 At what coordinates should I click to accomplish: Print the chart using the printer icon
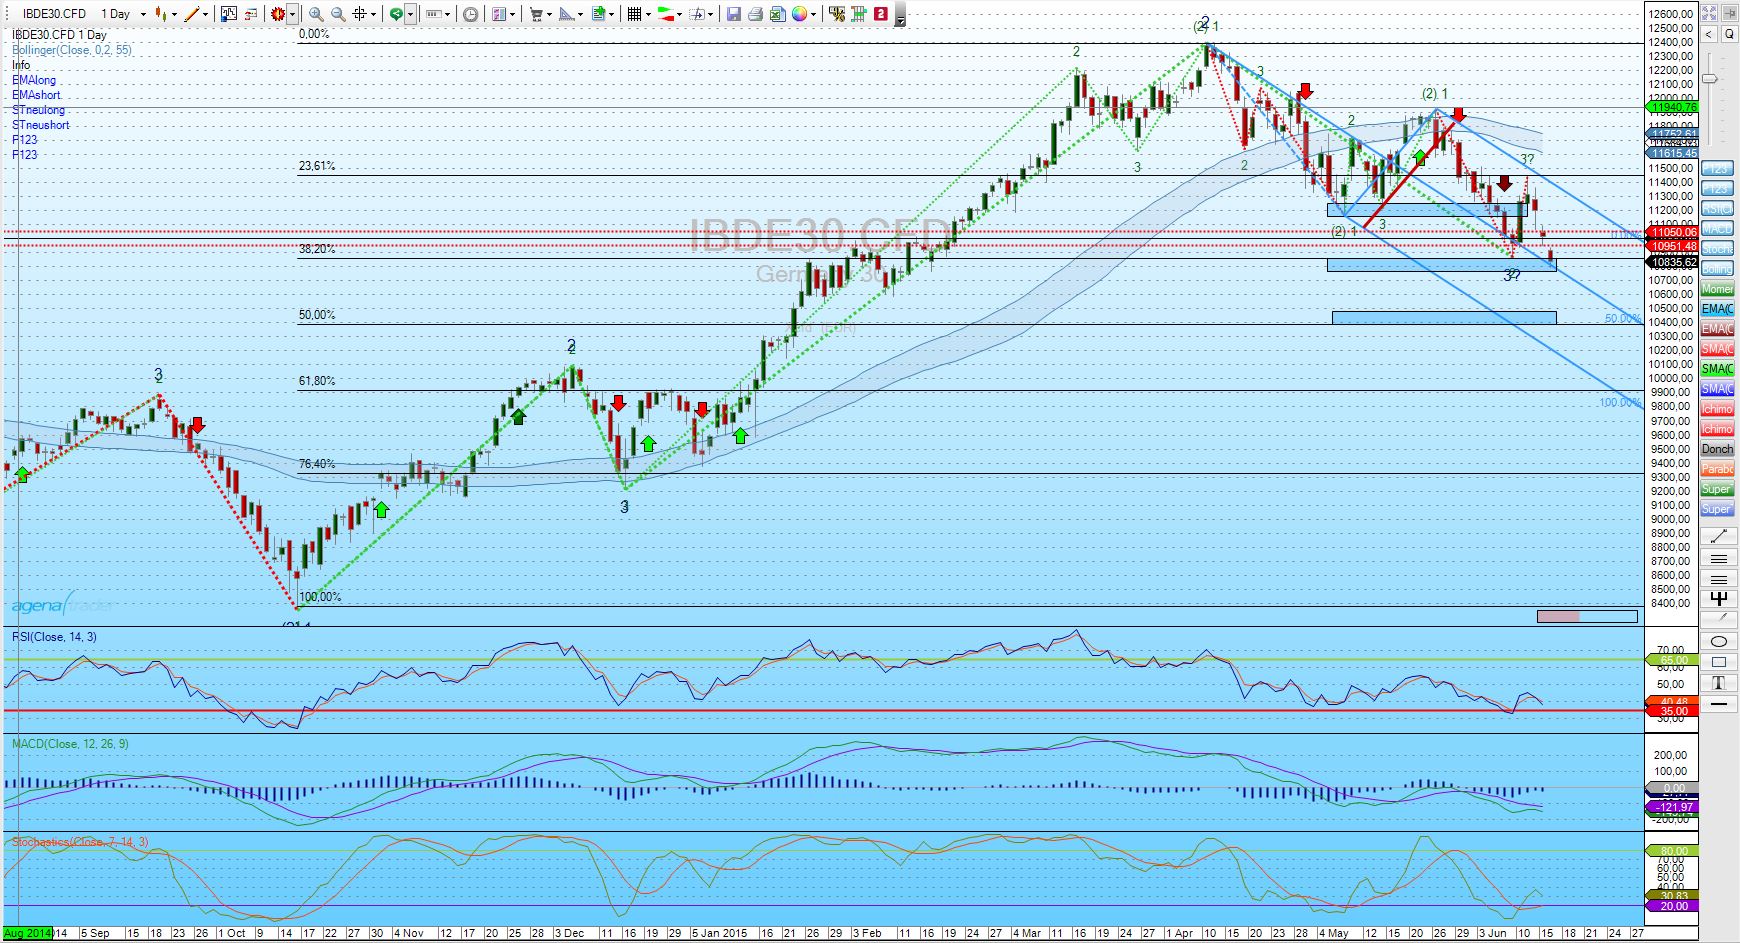(x=755, y=14)
